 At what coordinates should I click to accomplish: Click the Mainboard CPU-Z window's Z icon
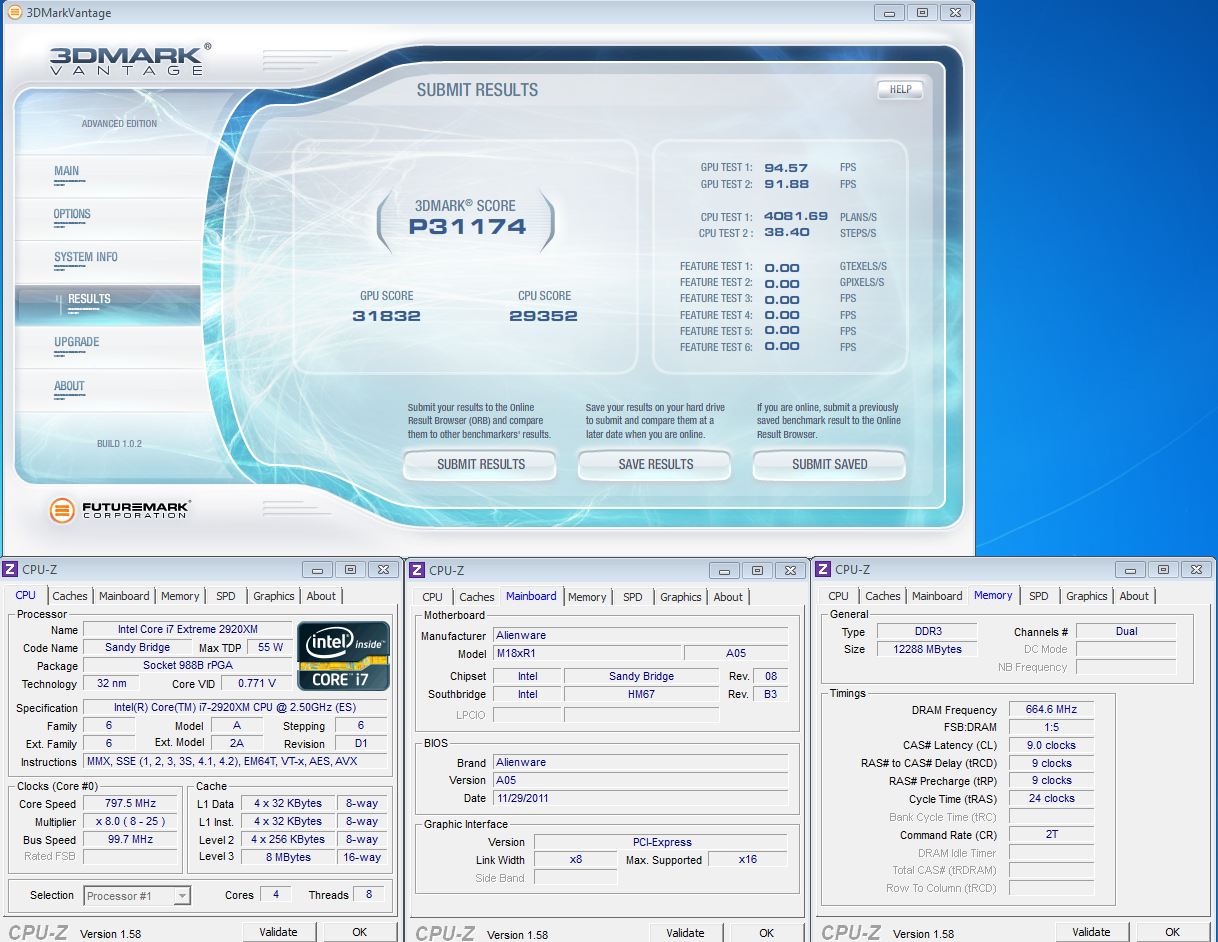(x=417, y=571)
